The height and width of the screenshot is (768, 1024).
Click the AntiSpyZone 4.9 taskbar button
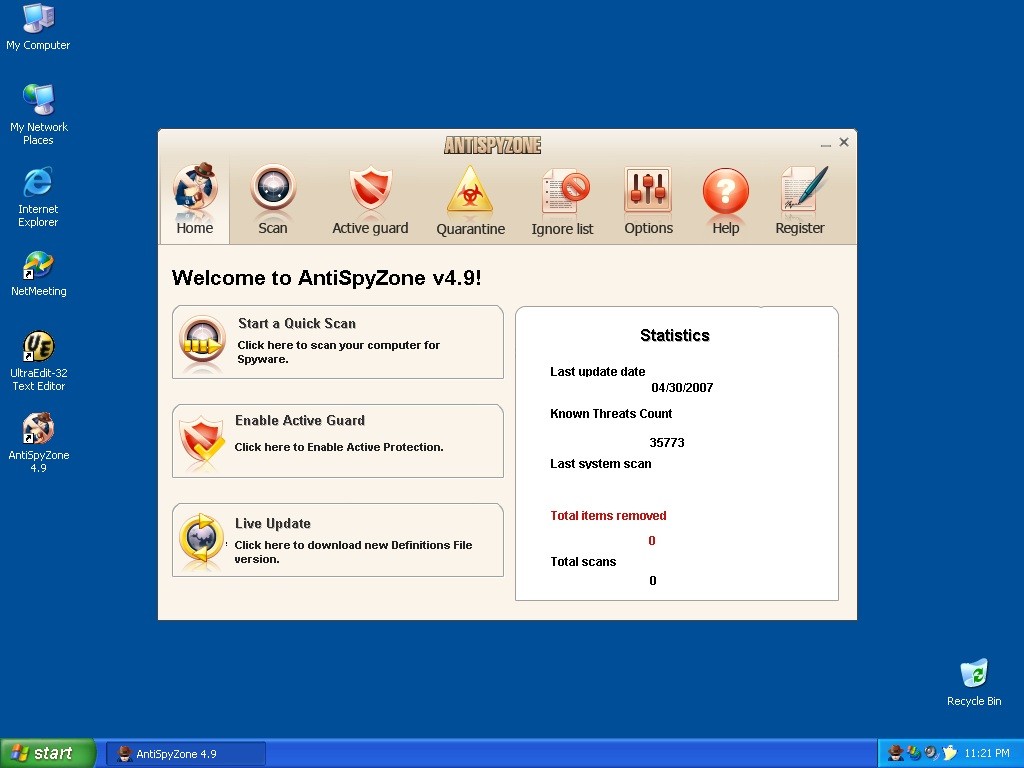point(186,754)
